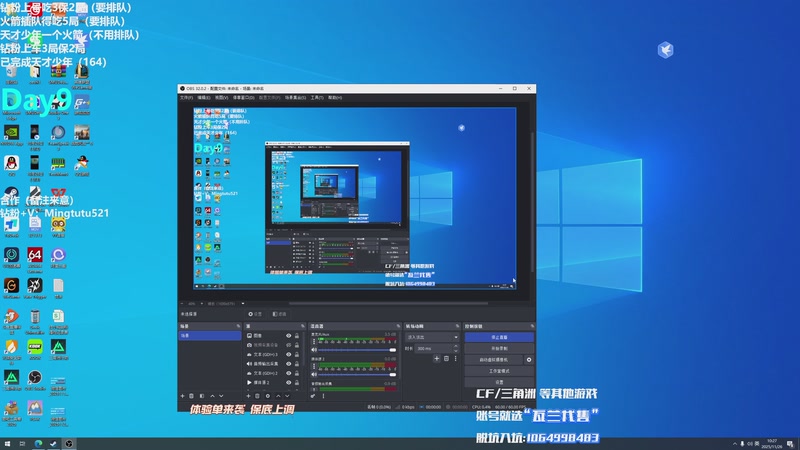Screen dimensions: 800x450
Task: Open 设置 in the Controls dock
Action: (499, 382)
